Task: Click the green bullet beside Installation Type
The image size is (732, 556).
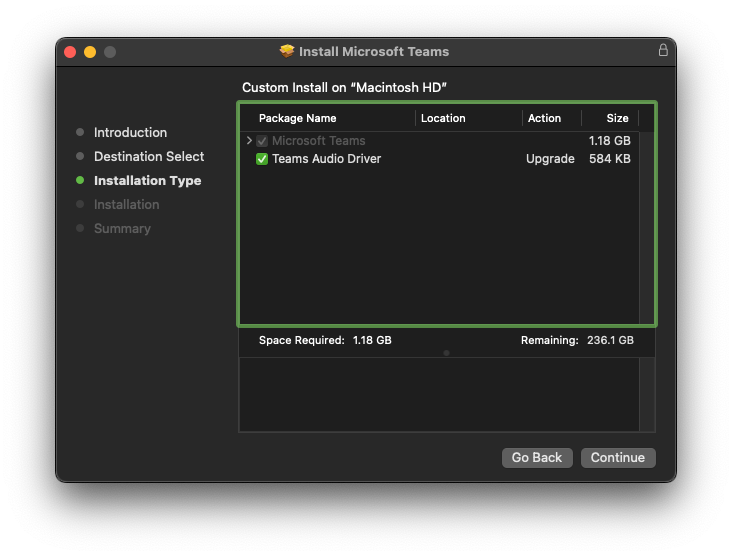Action: click(80, 181)
